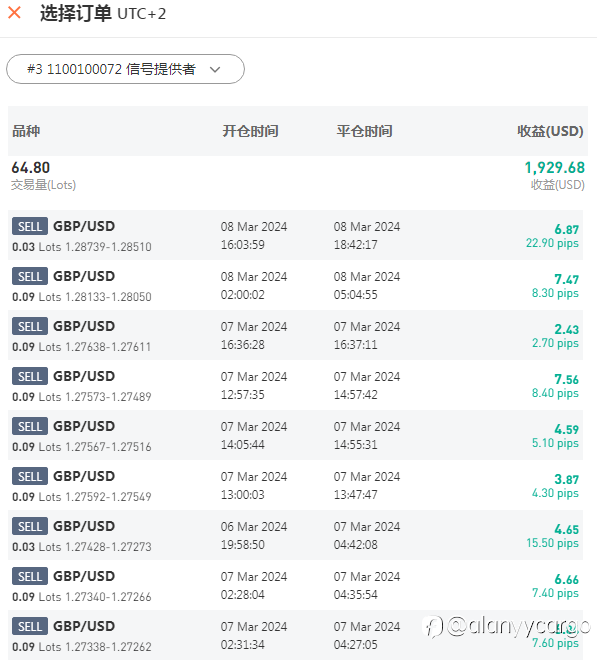Select the SELL badge on the 1.28739-1.28510 order

pos(30,226)
